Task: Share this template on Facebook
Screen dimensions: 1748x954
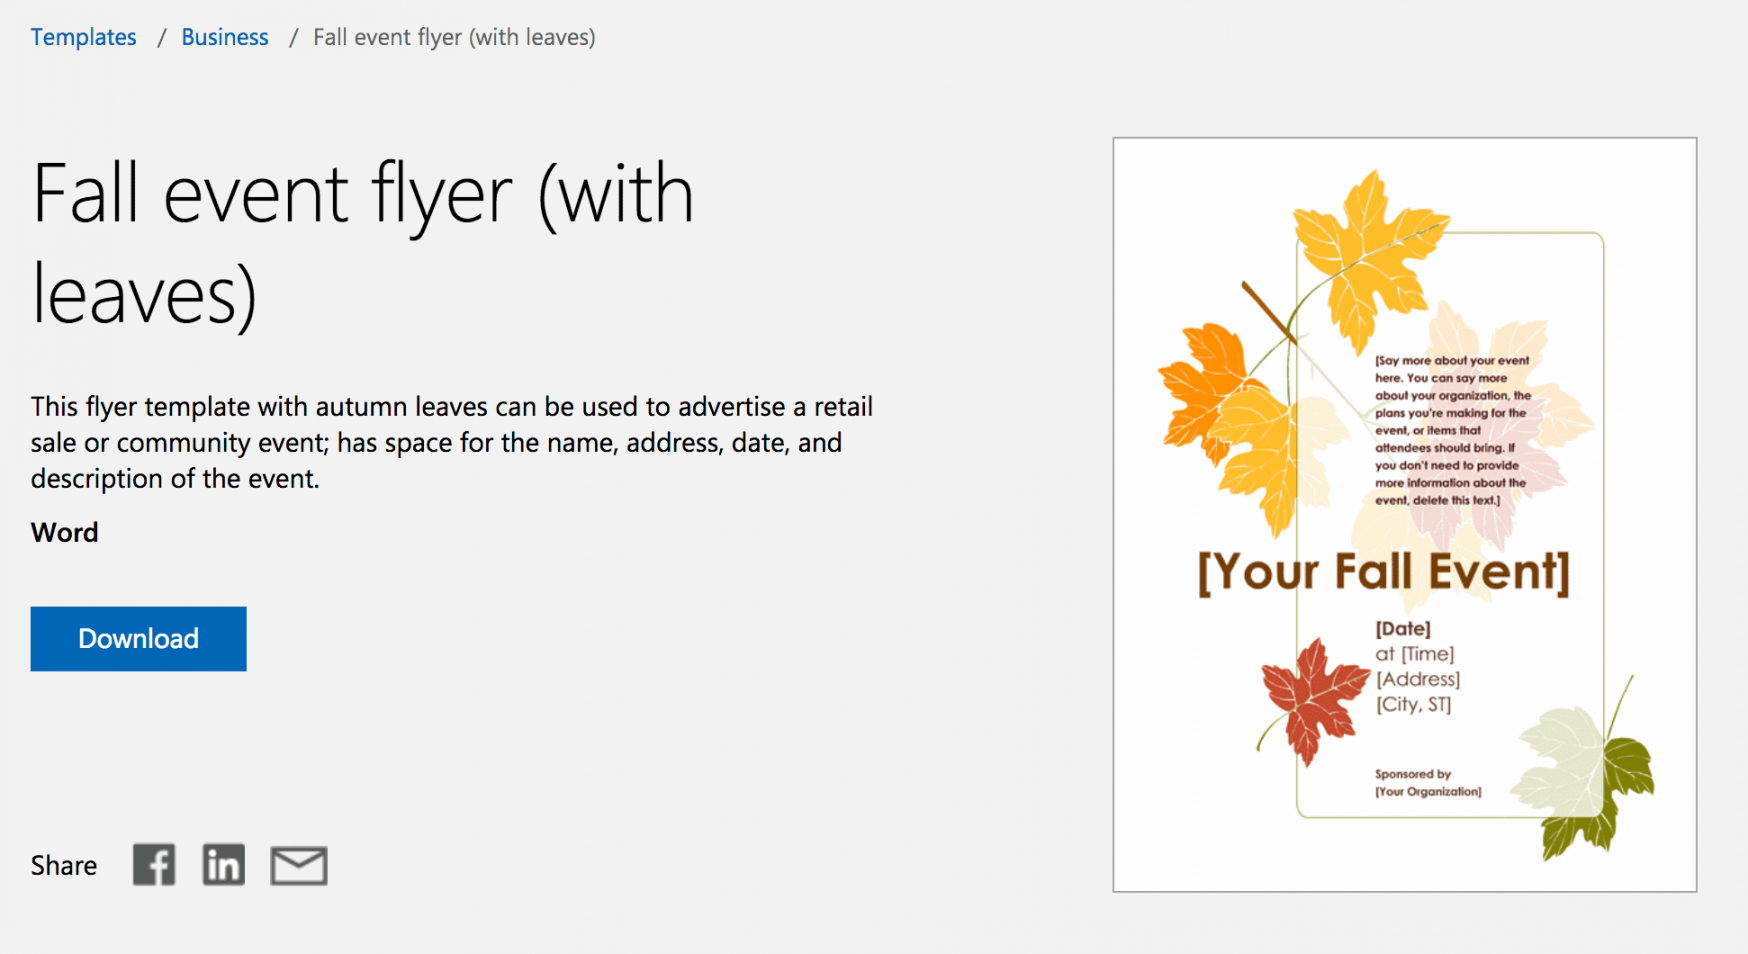Action: pyautogui.click(x=154, y=865)
